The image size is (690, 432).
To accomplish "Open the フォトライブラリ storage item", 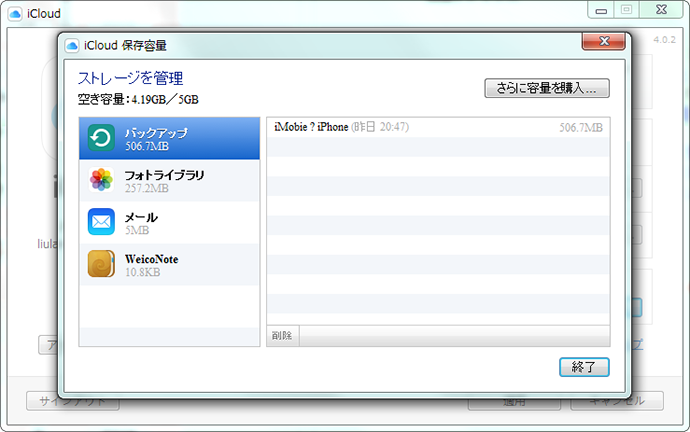I will pyautogui.click(x=169, y=180).
